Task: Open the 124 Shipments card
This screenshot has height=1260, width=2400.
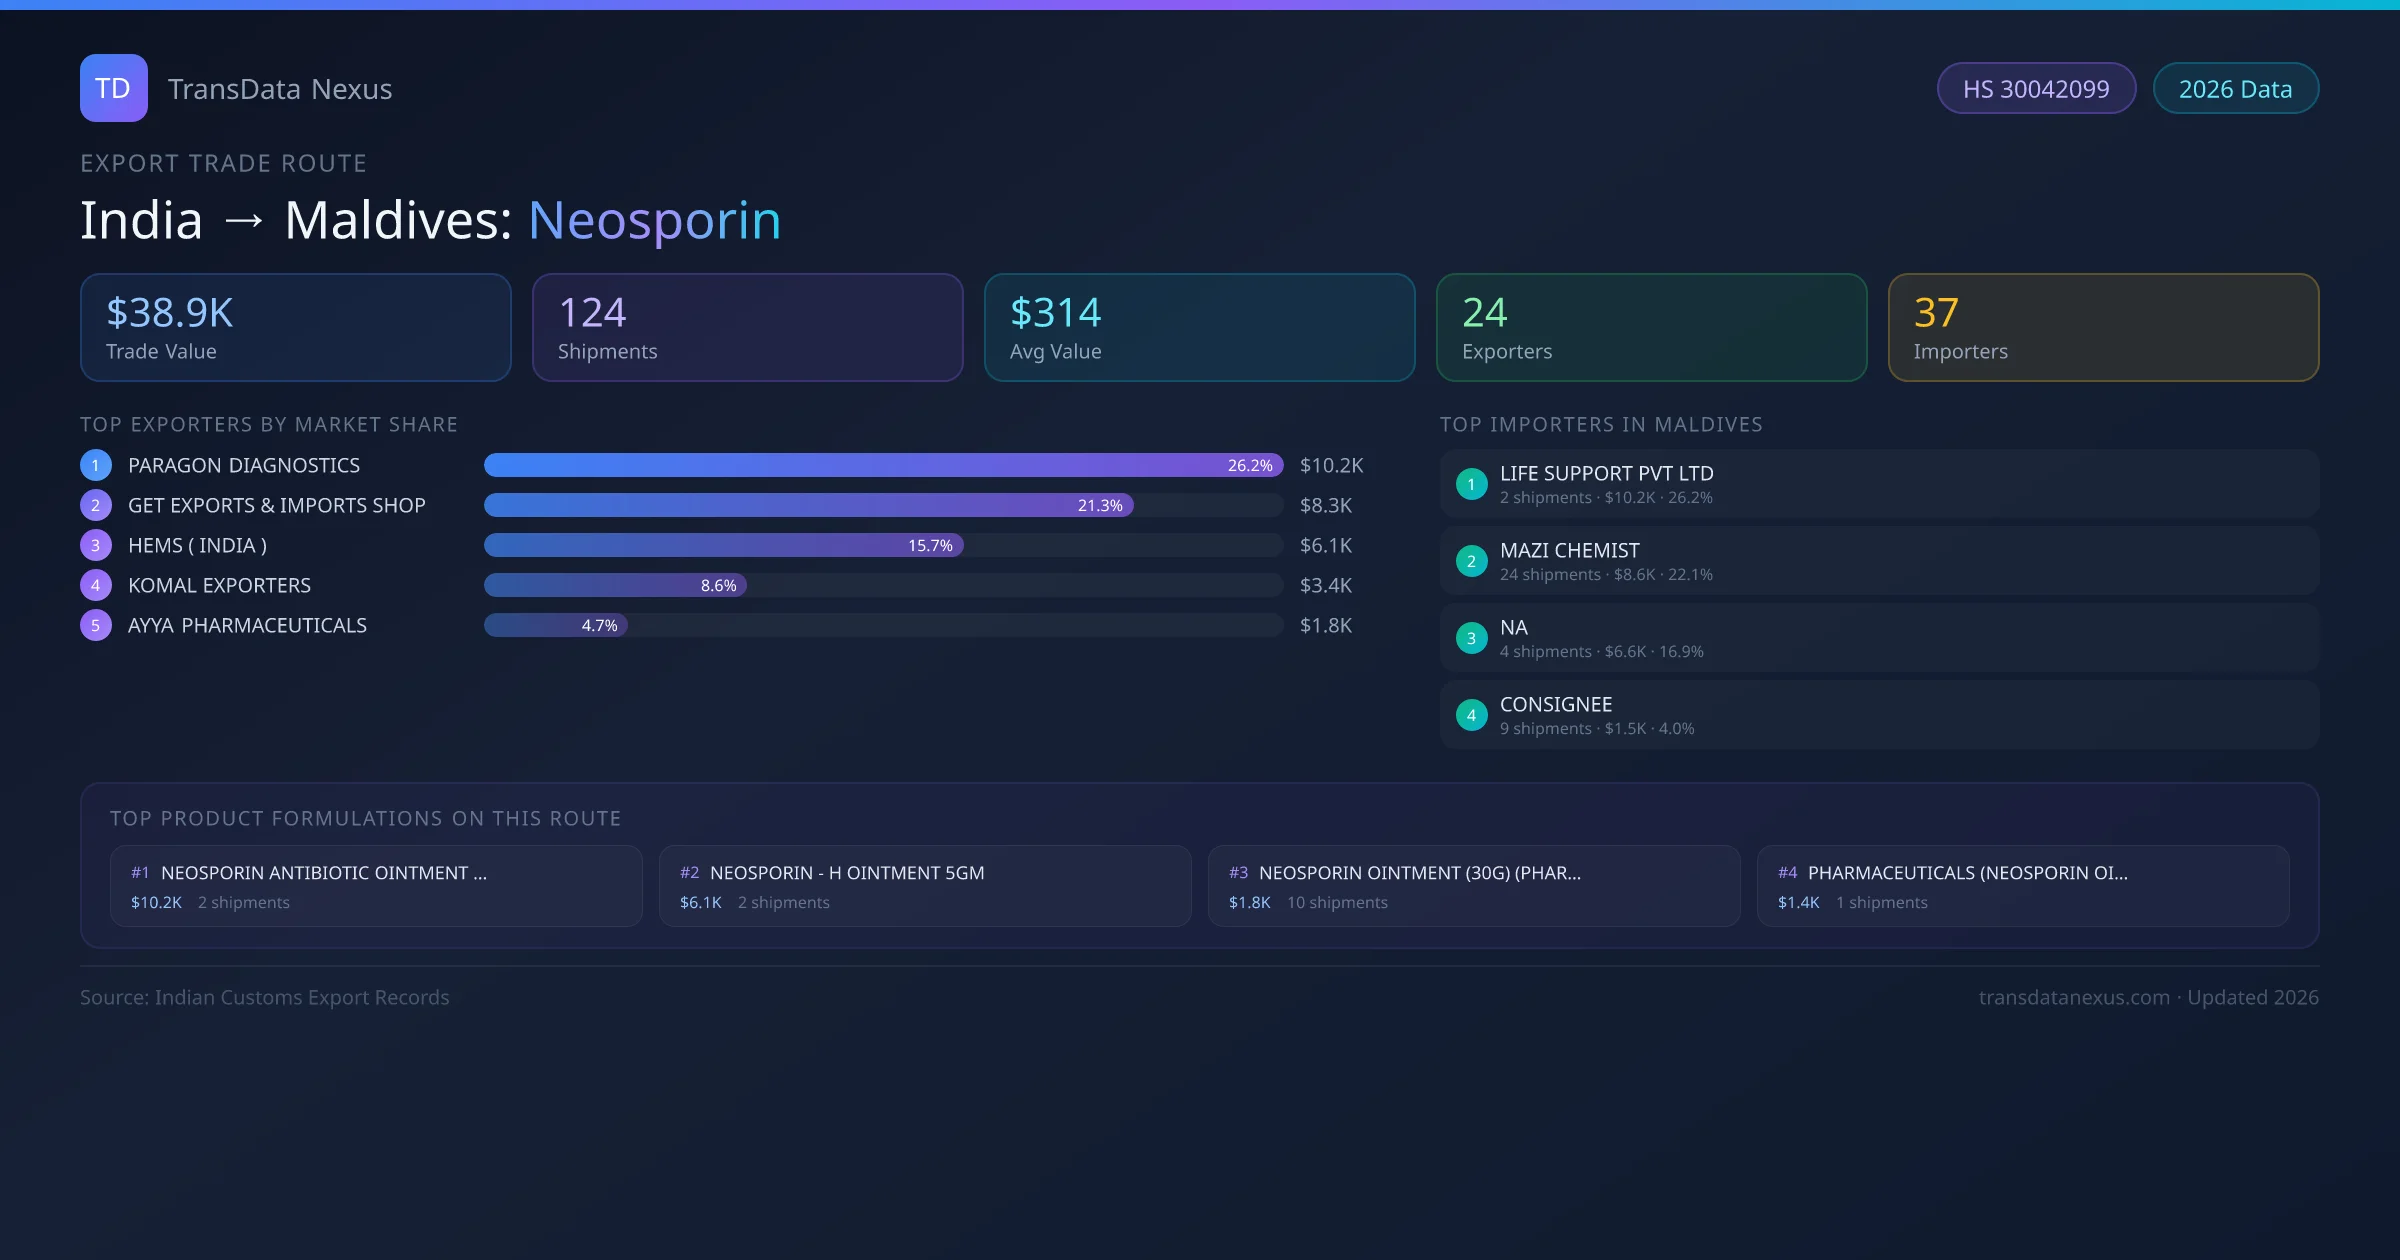Action: [x=747, y=327]
